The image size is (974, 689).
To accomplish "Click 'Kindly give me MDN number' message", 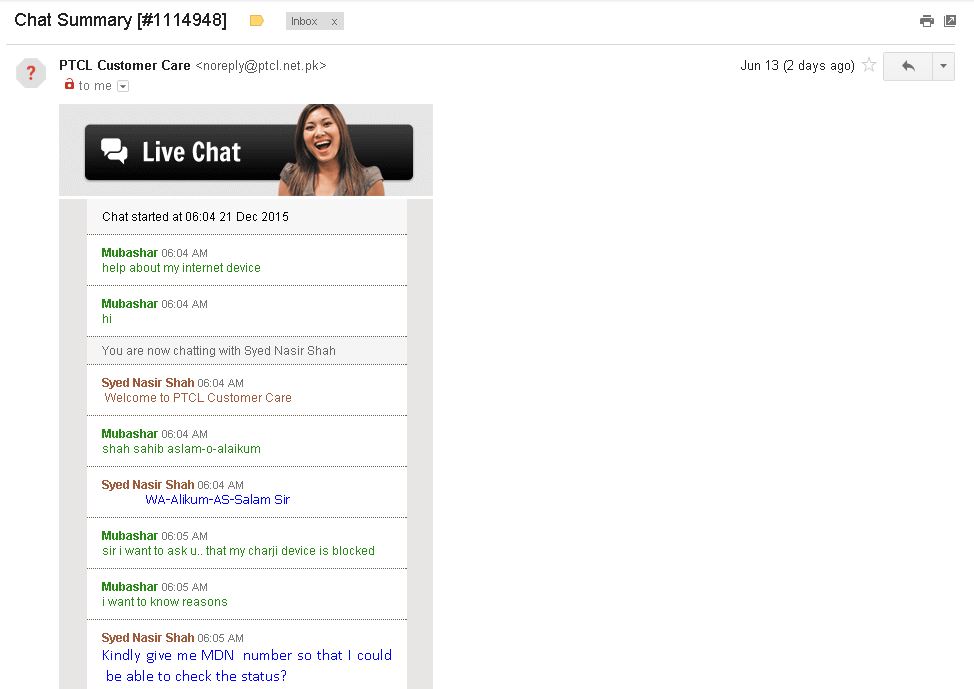I will [247, 665].
